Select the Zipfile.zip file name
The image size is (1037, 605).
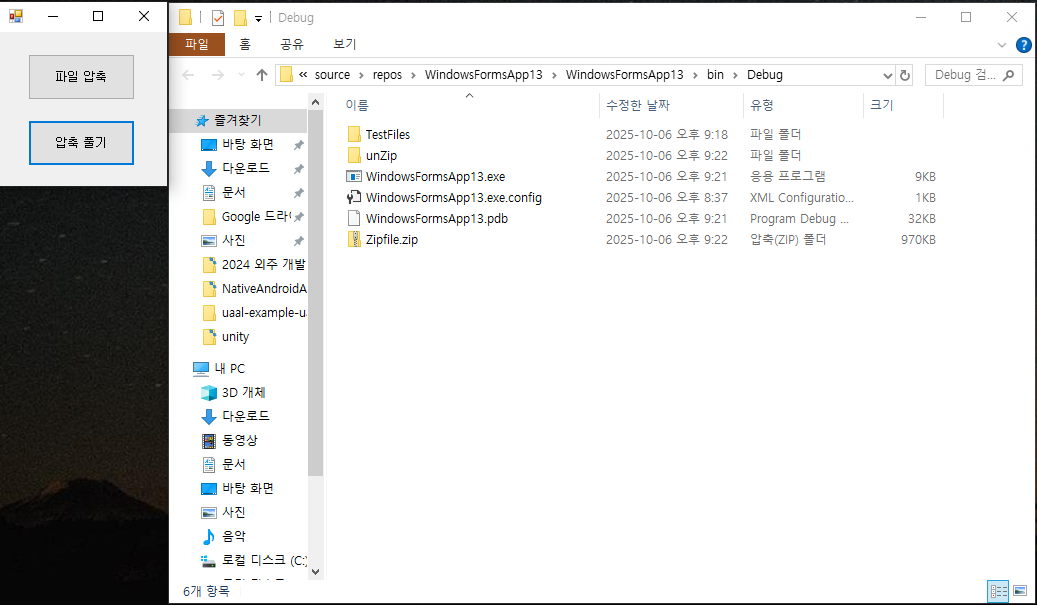tap(392, 240)
